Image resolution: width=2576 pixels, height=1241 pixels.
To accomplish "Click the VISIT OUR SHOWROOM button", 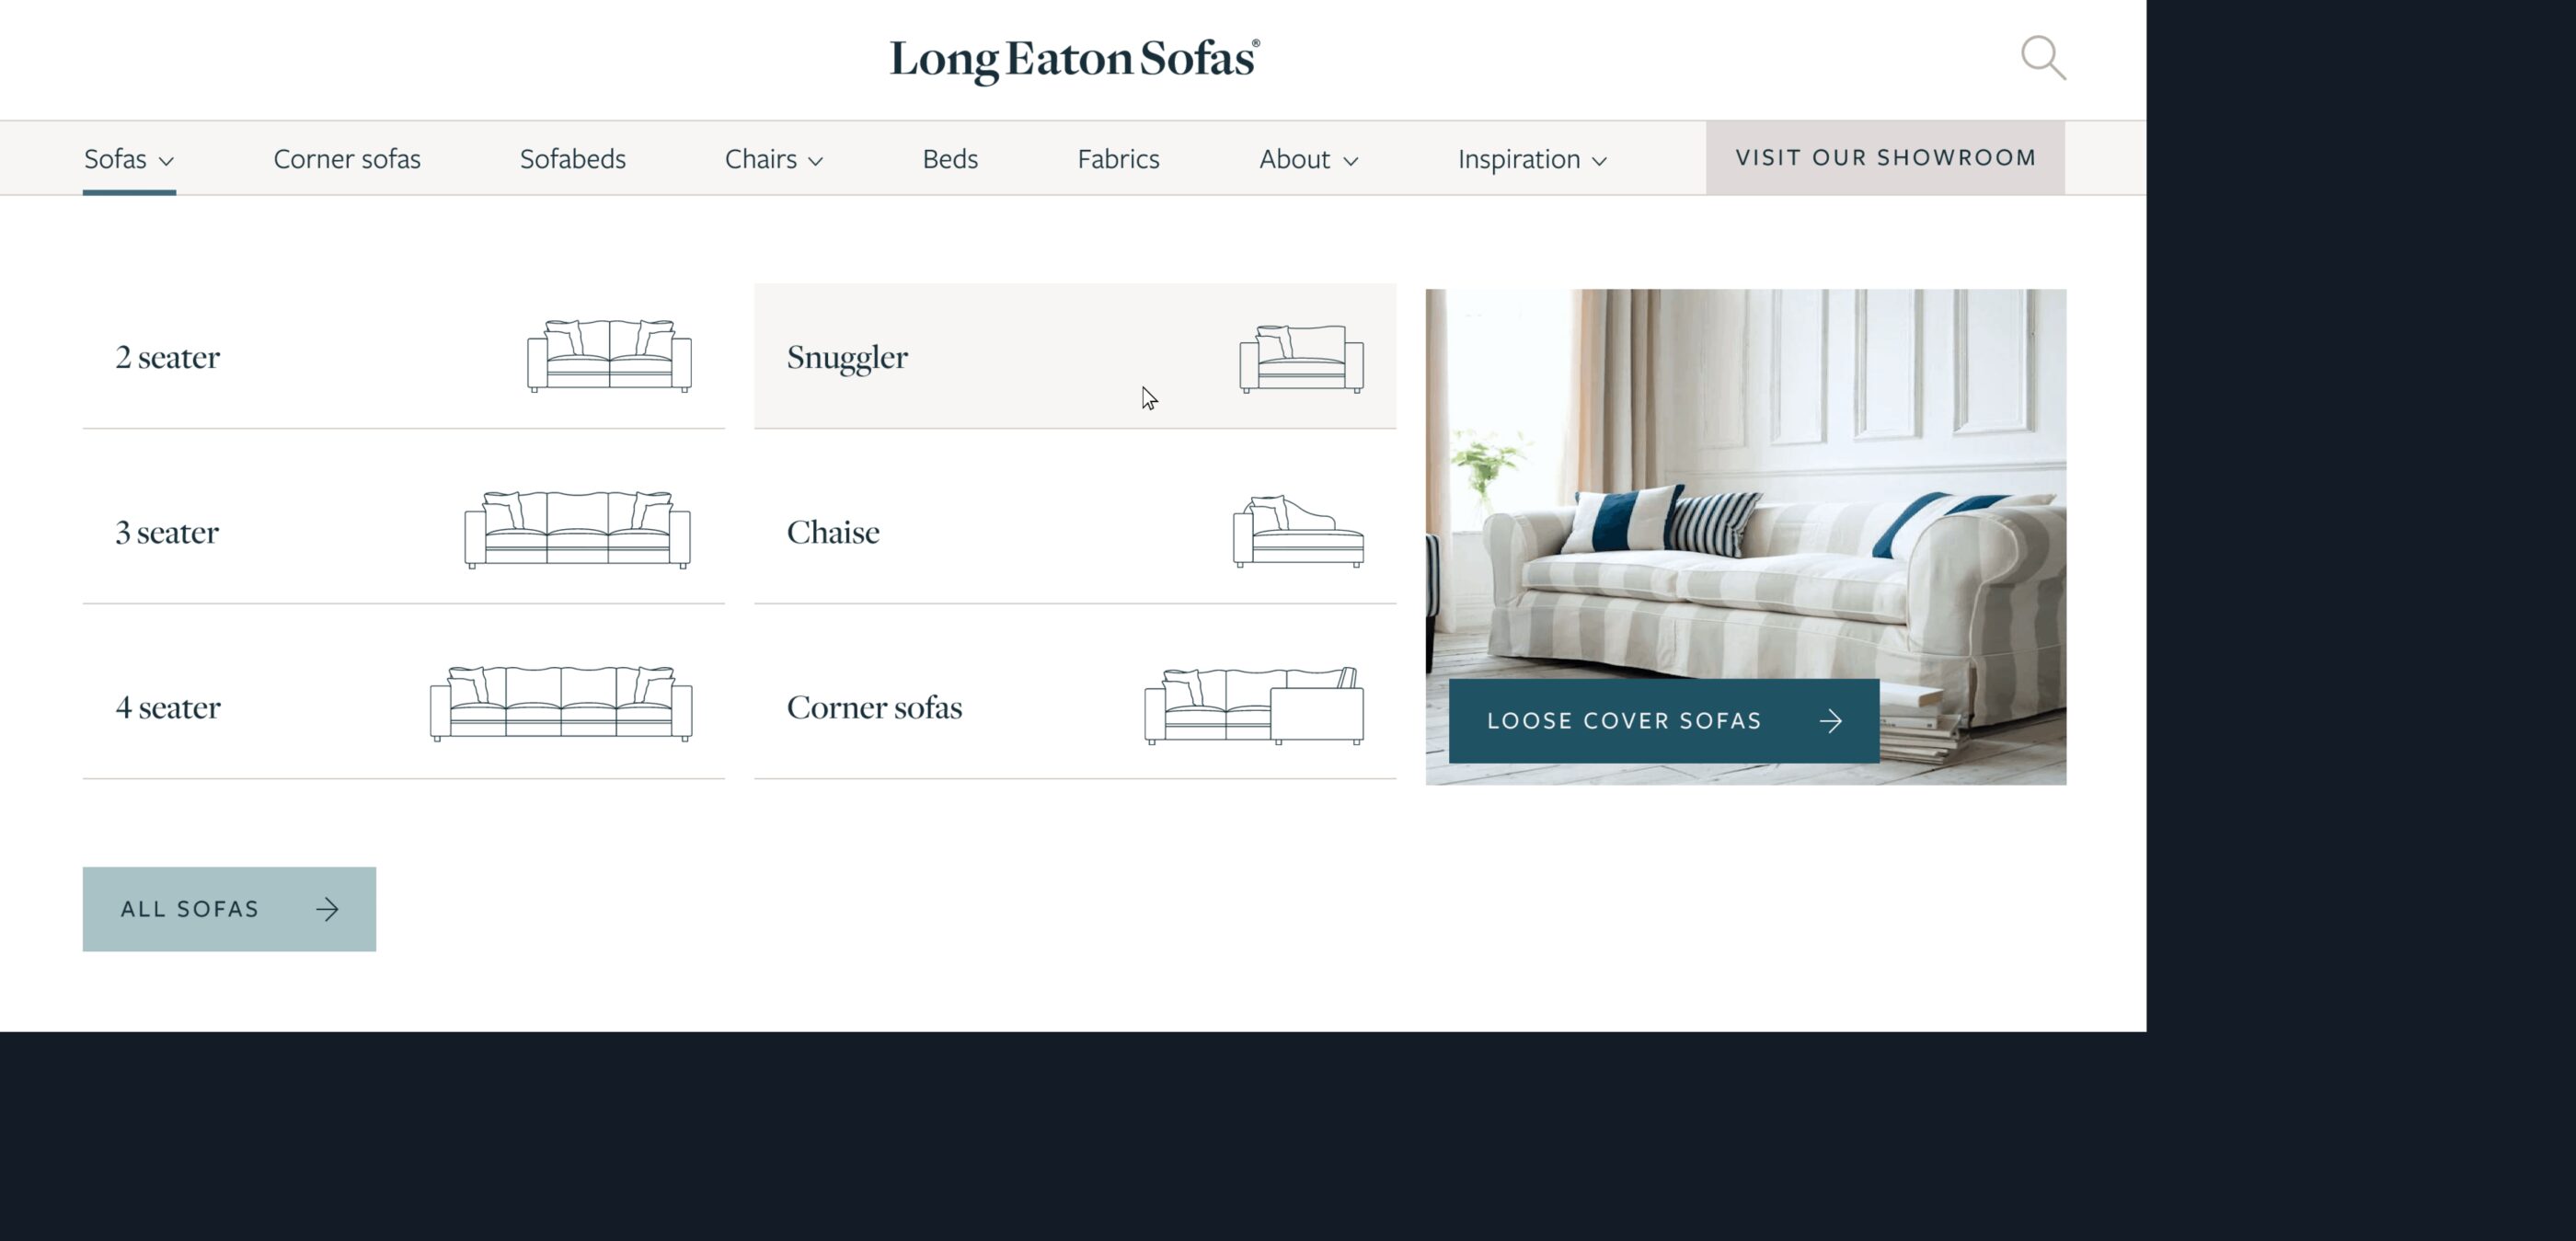I will (1886, 158).
